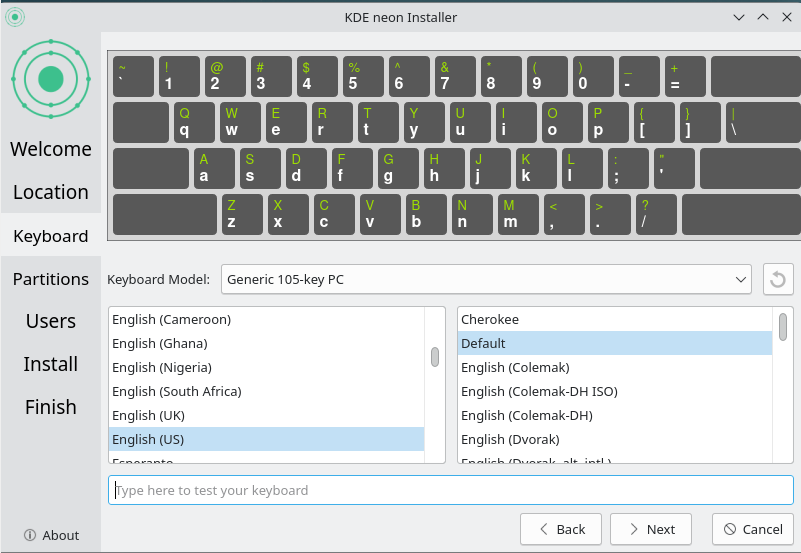The height and width of the screenshot is (553, 801).
Task: Click the layout list scrollbar handle
Action: tap(435, 357)
